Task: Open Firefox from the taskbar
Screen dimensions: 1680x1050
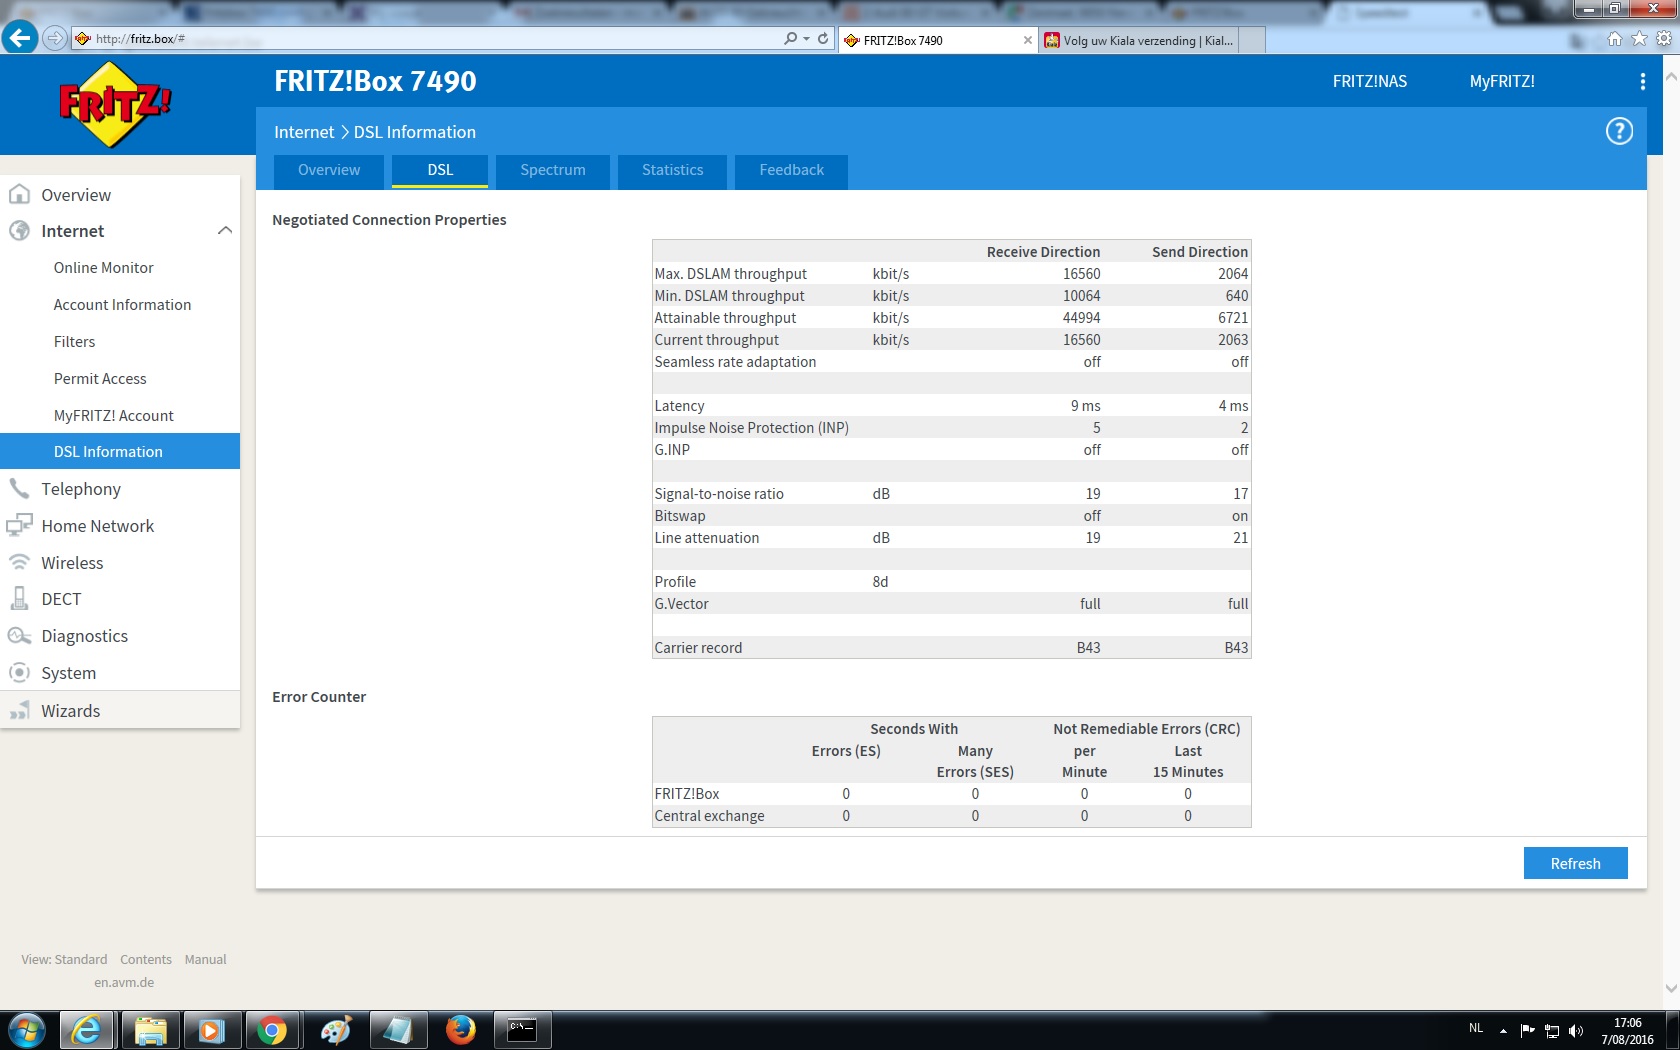Action: (460, 1029)
